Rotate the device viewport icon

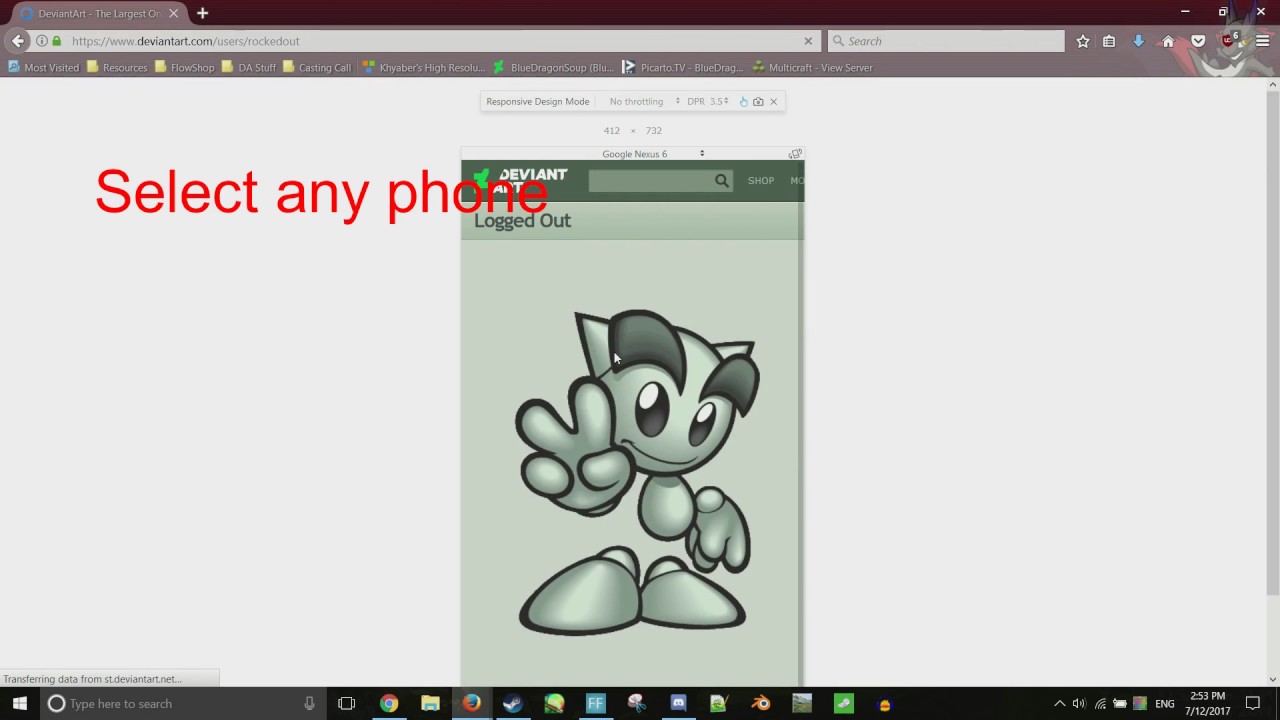[x=795, y=154]
